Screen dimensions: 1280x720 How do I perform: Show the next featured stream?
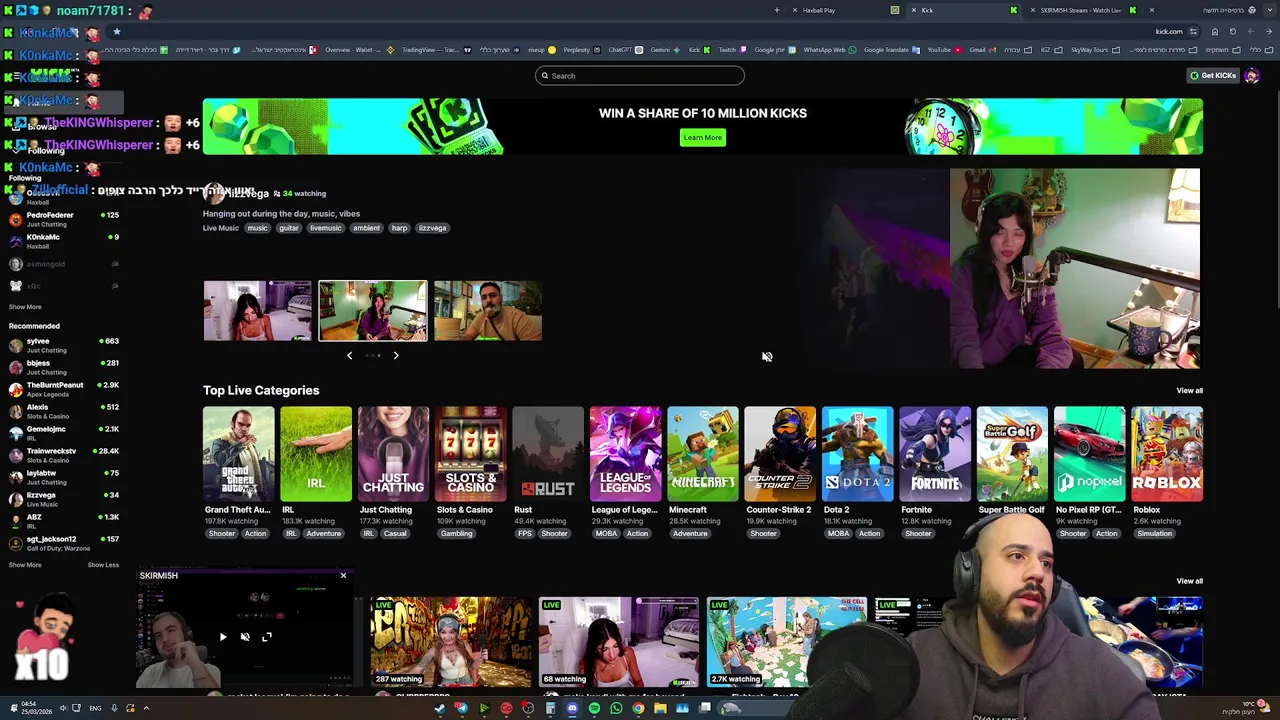coord(396,355)
